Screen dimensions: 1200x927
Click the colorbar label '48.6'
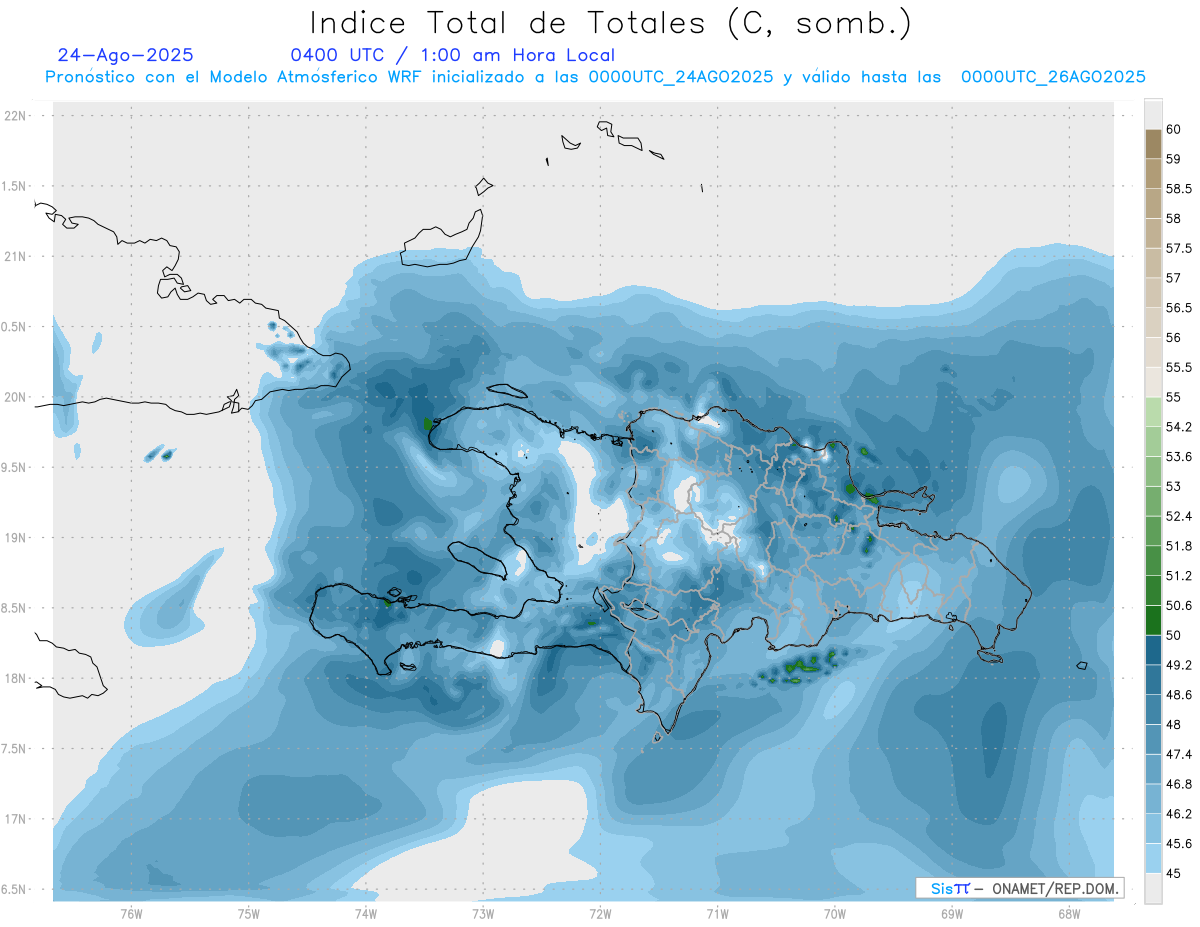[x=1179, y=695]
